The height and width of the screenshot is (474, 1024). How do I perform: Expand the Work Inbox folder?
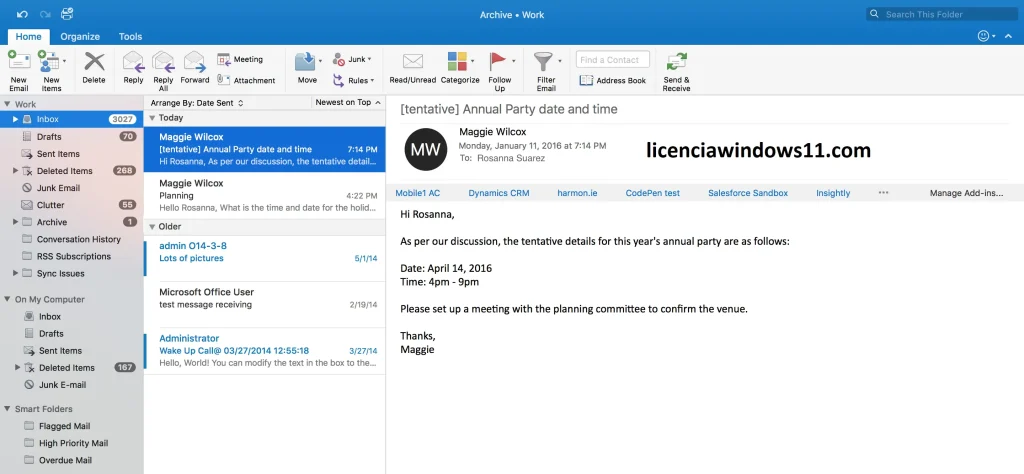[x=15, y=119]
